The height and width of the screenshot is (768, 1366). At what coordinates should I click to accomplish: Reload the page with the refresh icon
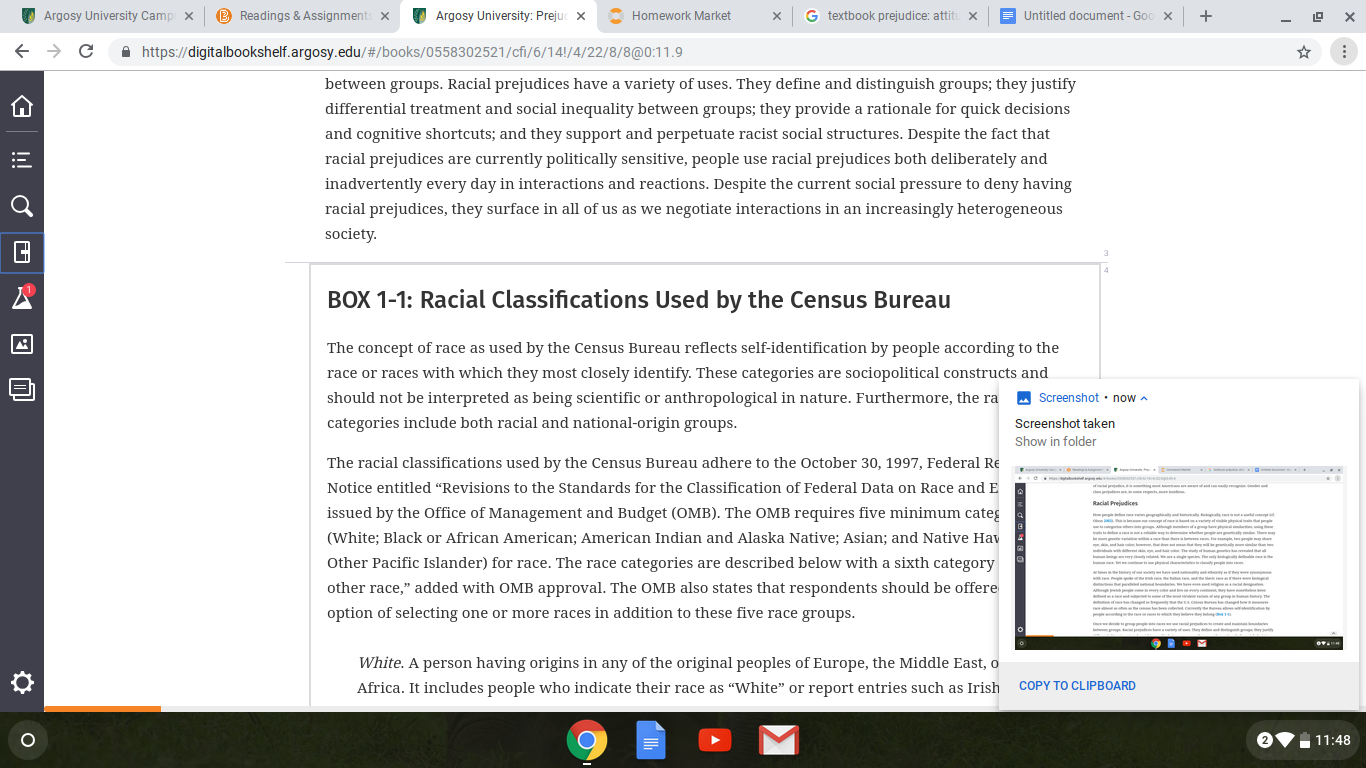pyautogui.click(x=86, y=52)
